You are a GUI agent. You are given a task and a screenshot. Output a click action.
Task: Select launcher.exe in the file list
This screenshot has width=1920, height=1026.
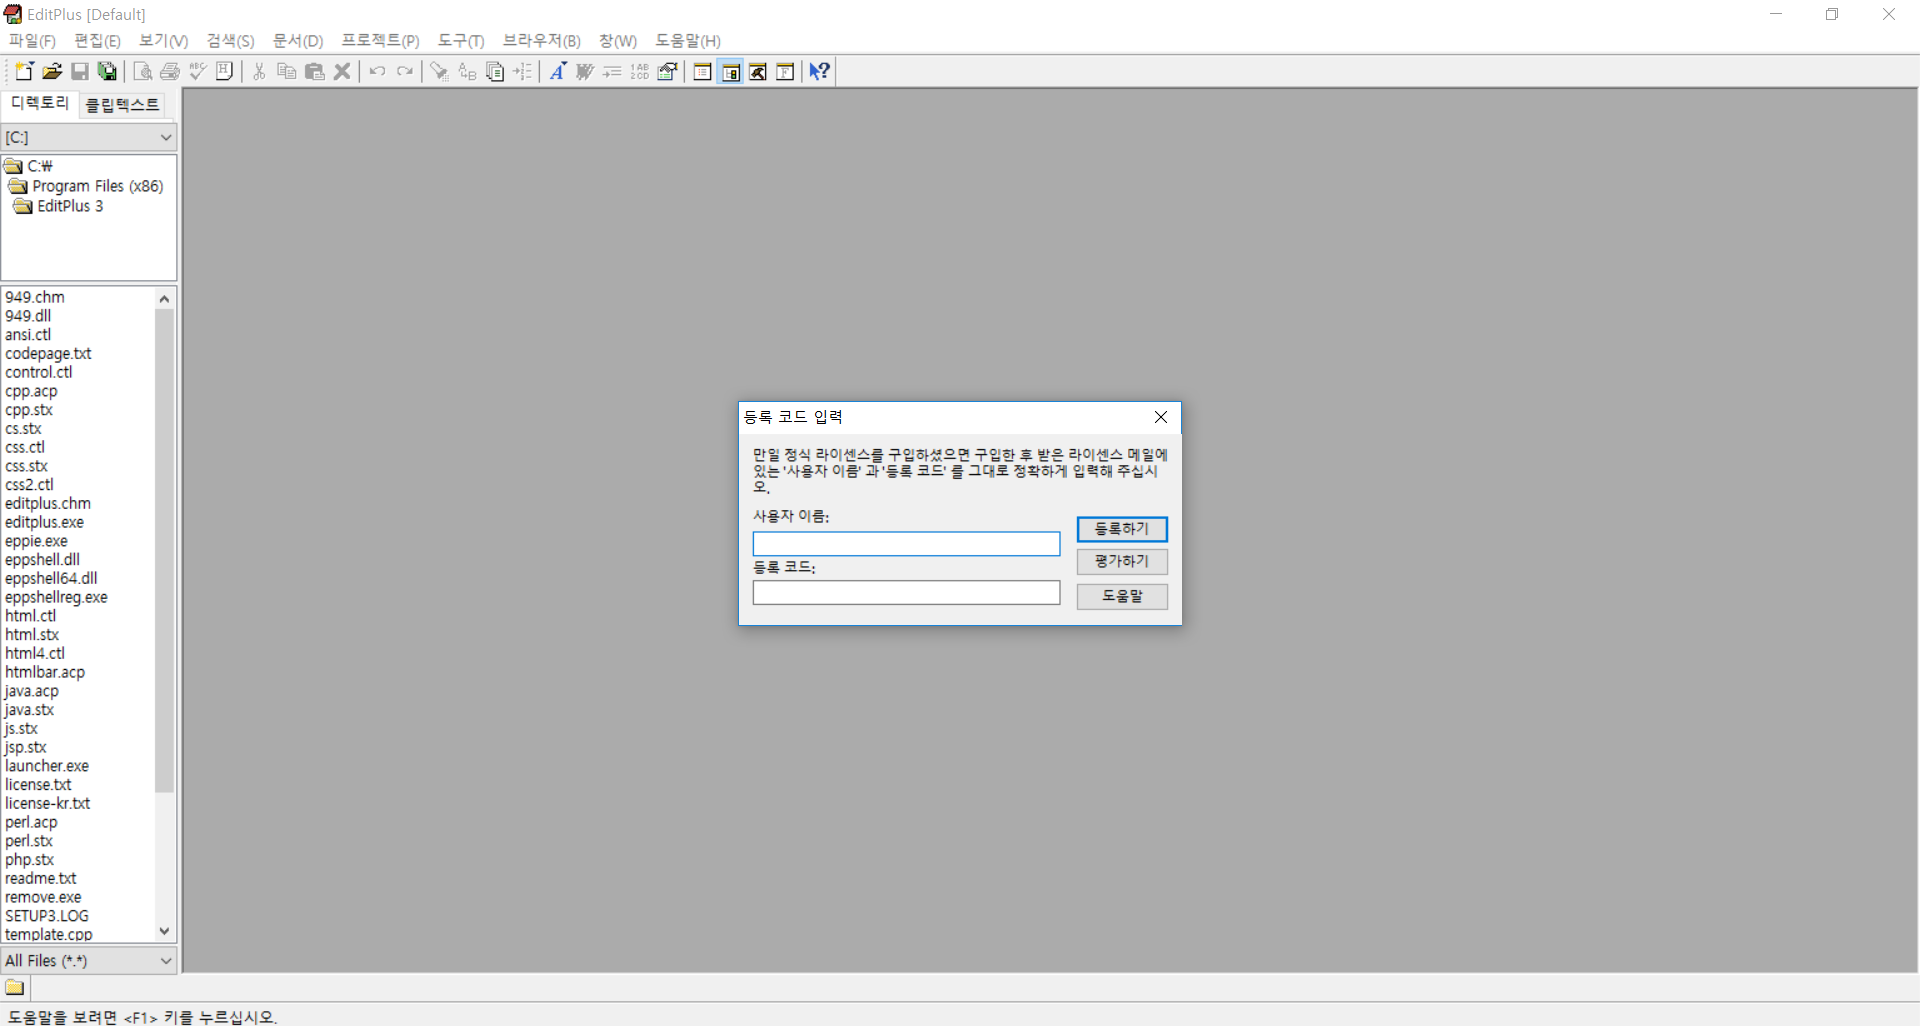47,766
